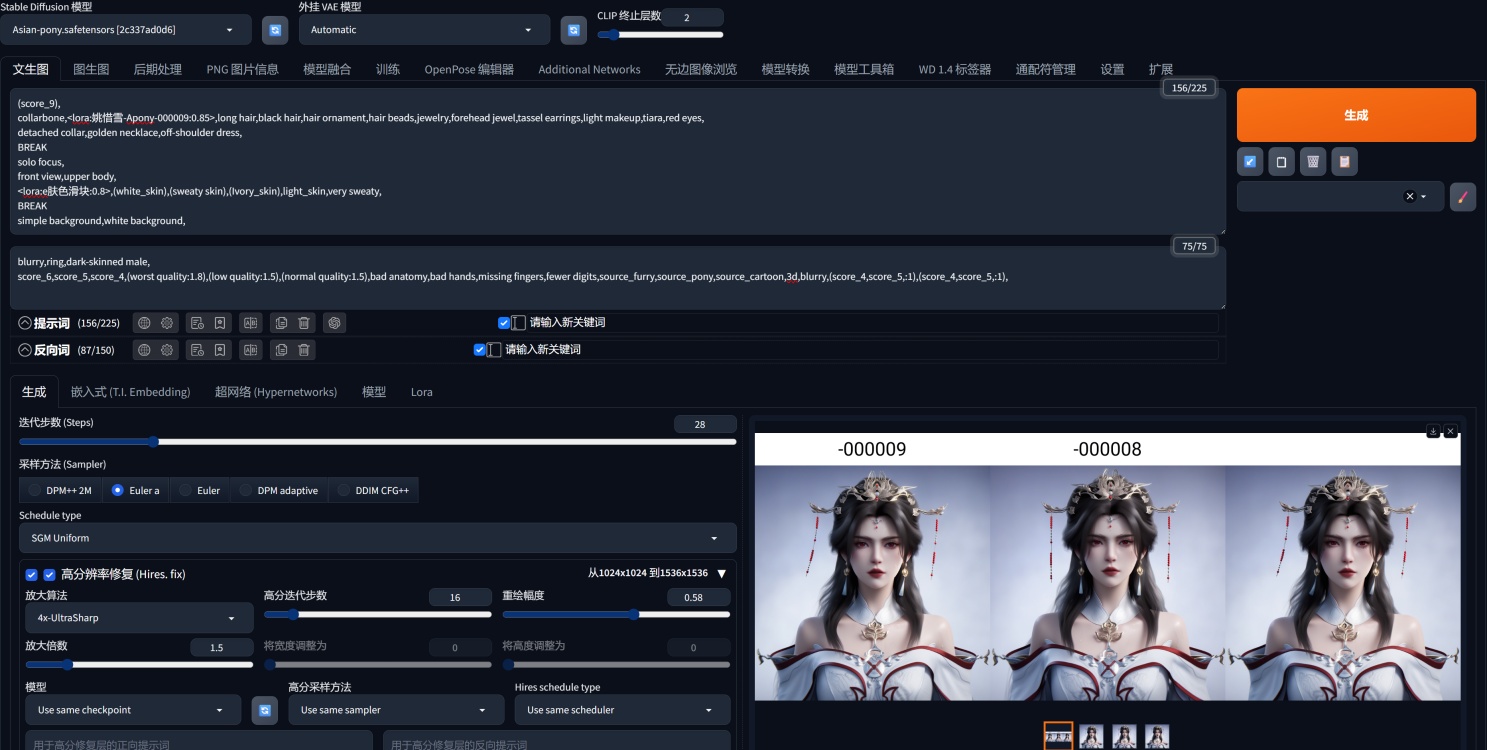
Task: Click the refresh icon beside the VAE dropdown
Action: click(x=573, y=30)
